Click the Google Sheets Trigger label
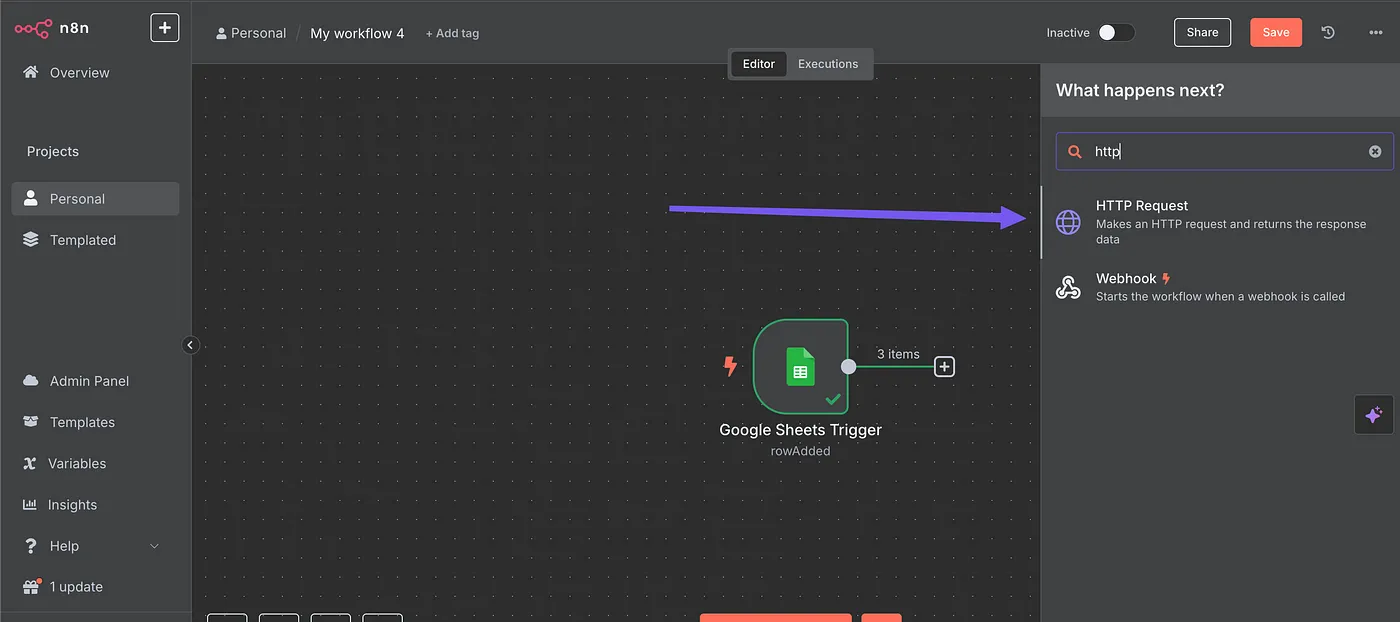This screenshot has height=622, width=1400. pos(800,430)
